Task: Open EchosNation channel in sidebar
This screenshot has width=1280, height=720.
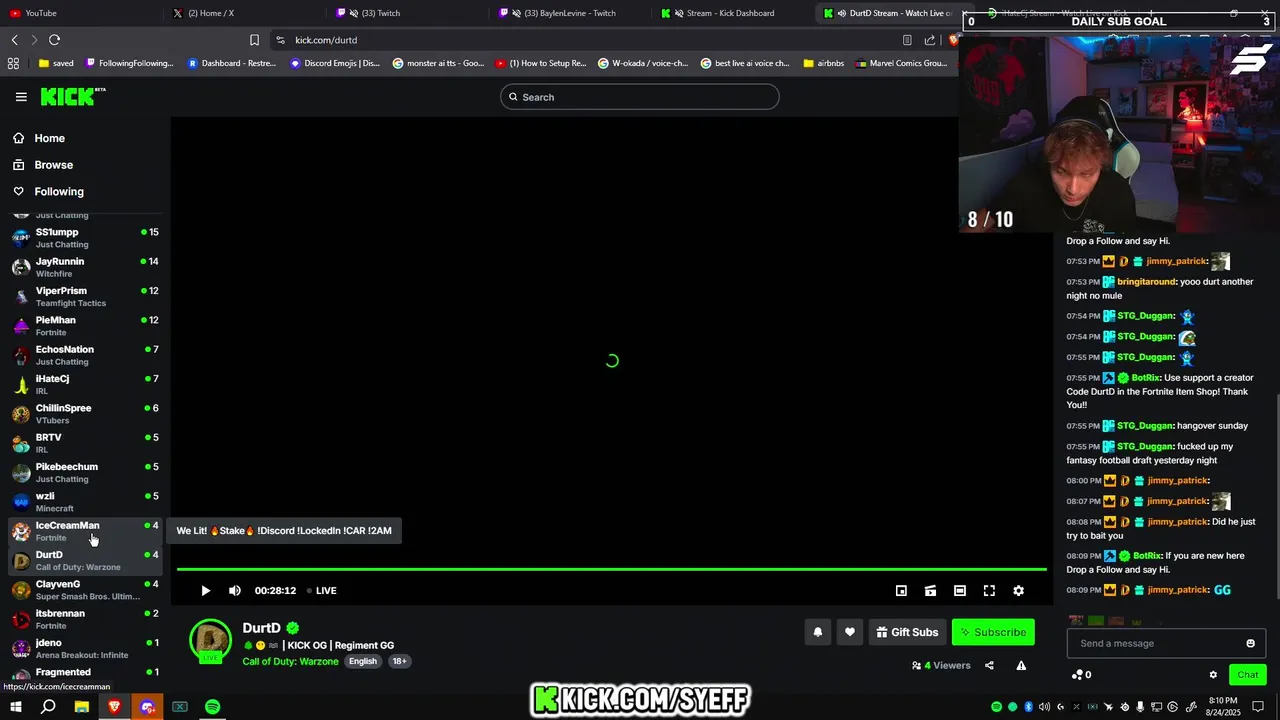Action: tap(85, 355)
